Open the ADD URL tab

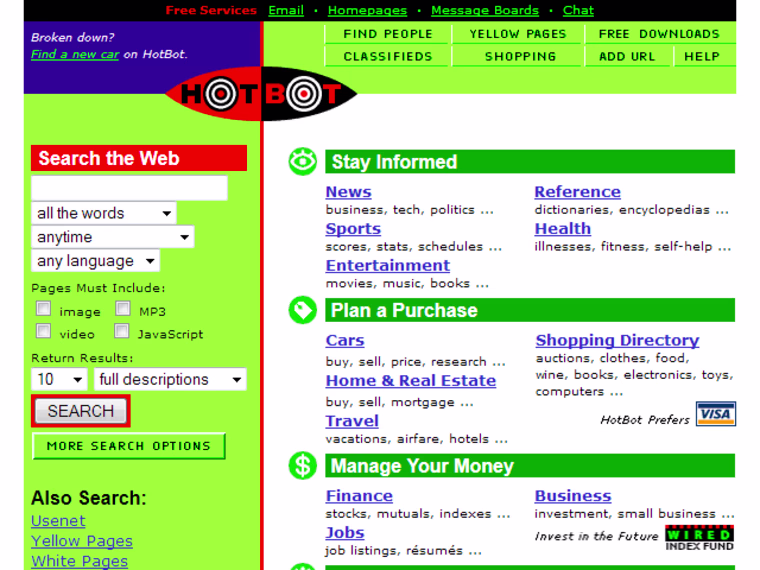tap(627, 56)
